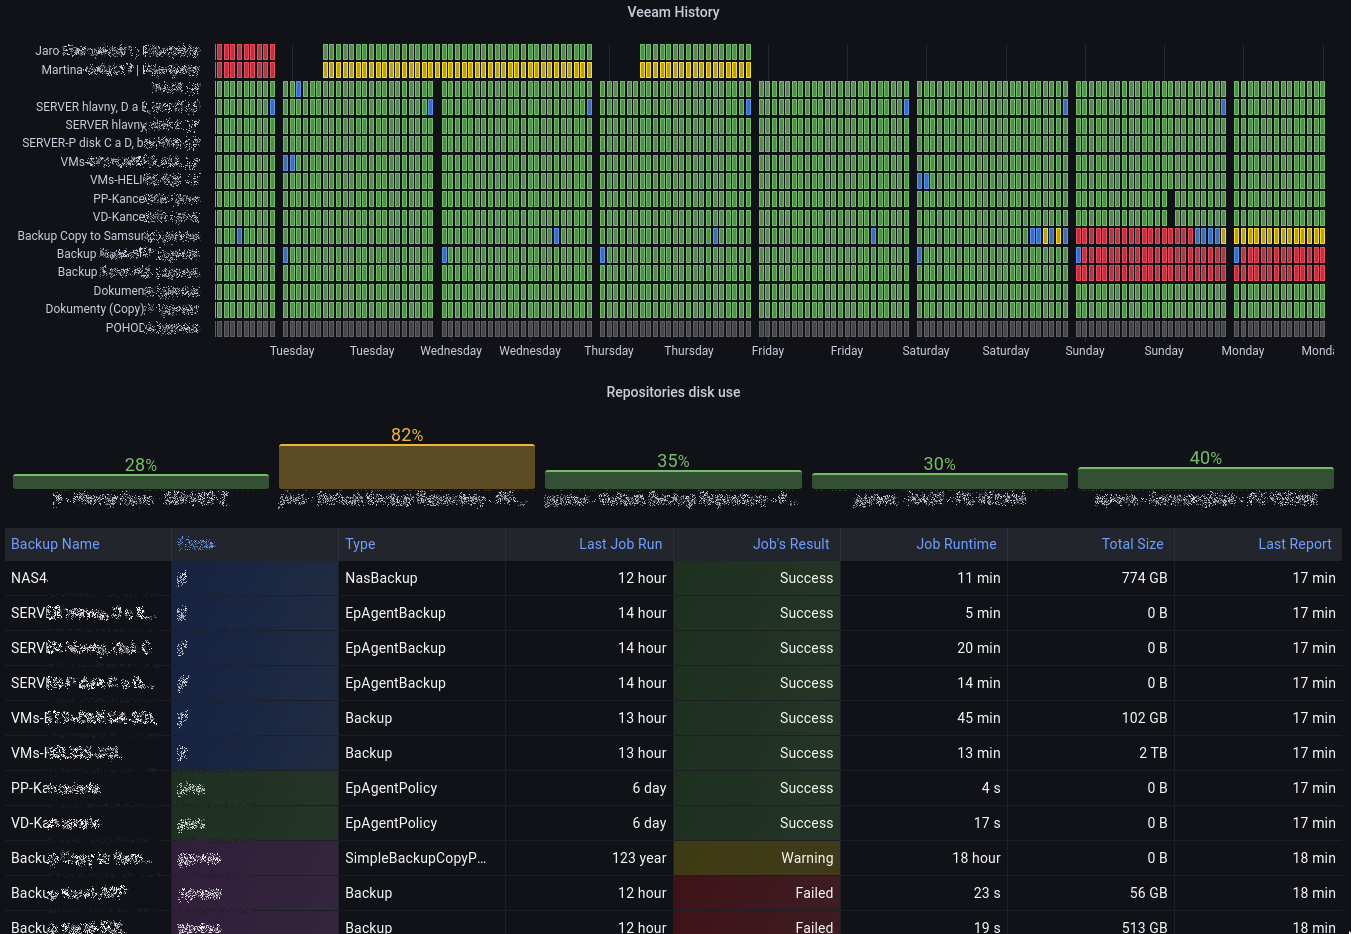Sort by Job Runtime column header
The image size is (1351, 934).
coord(956,544)
